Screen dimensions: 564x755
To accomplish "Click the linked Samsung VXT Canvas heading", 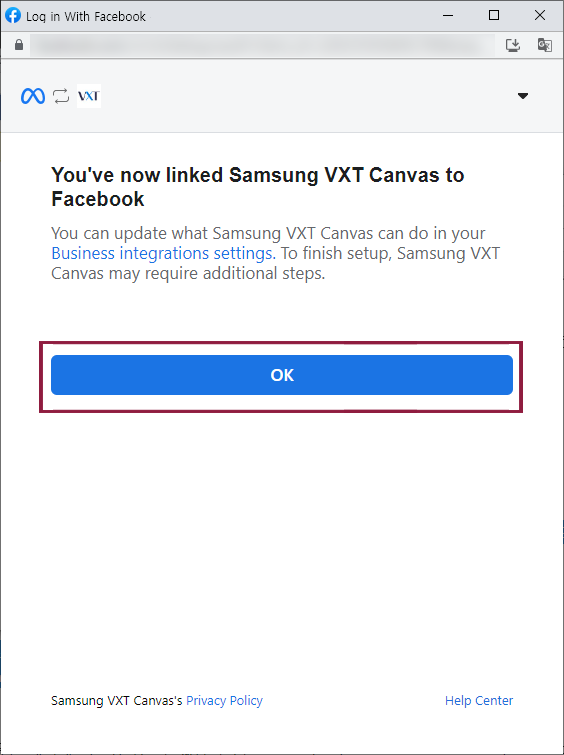I will click(258, 187).
